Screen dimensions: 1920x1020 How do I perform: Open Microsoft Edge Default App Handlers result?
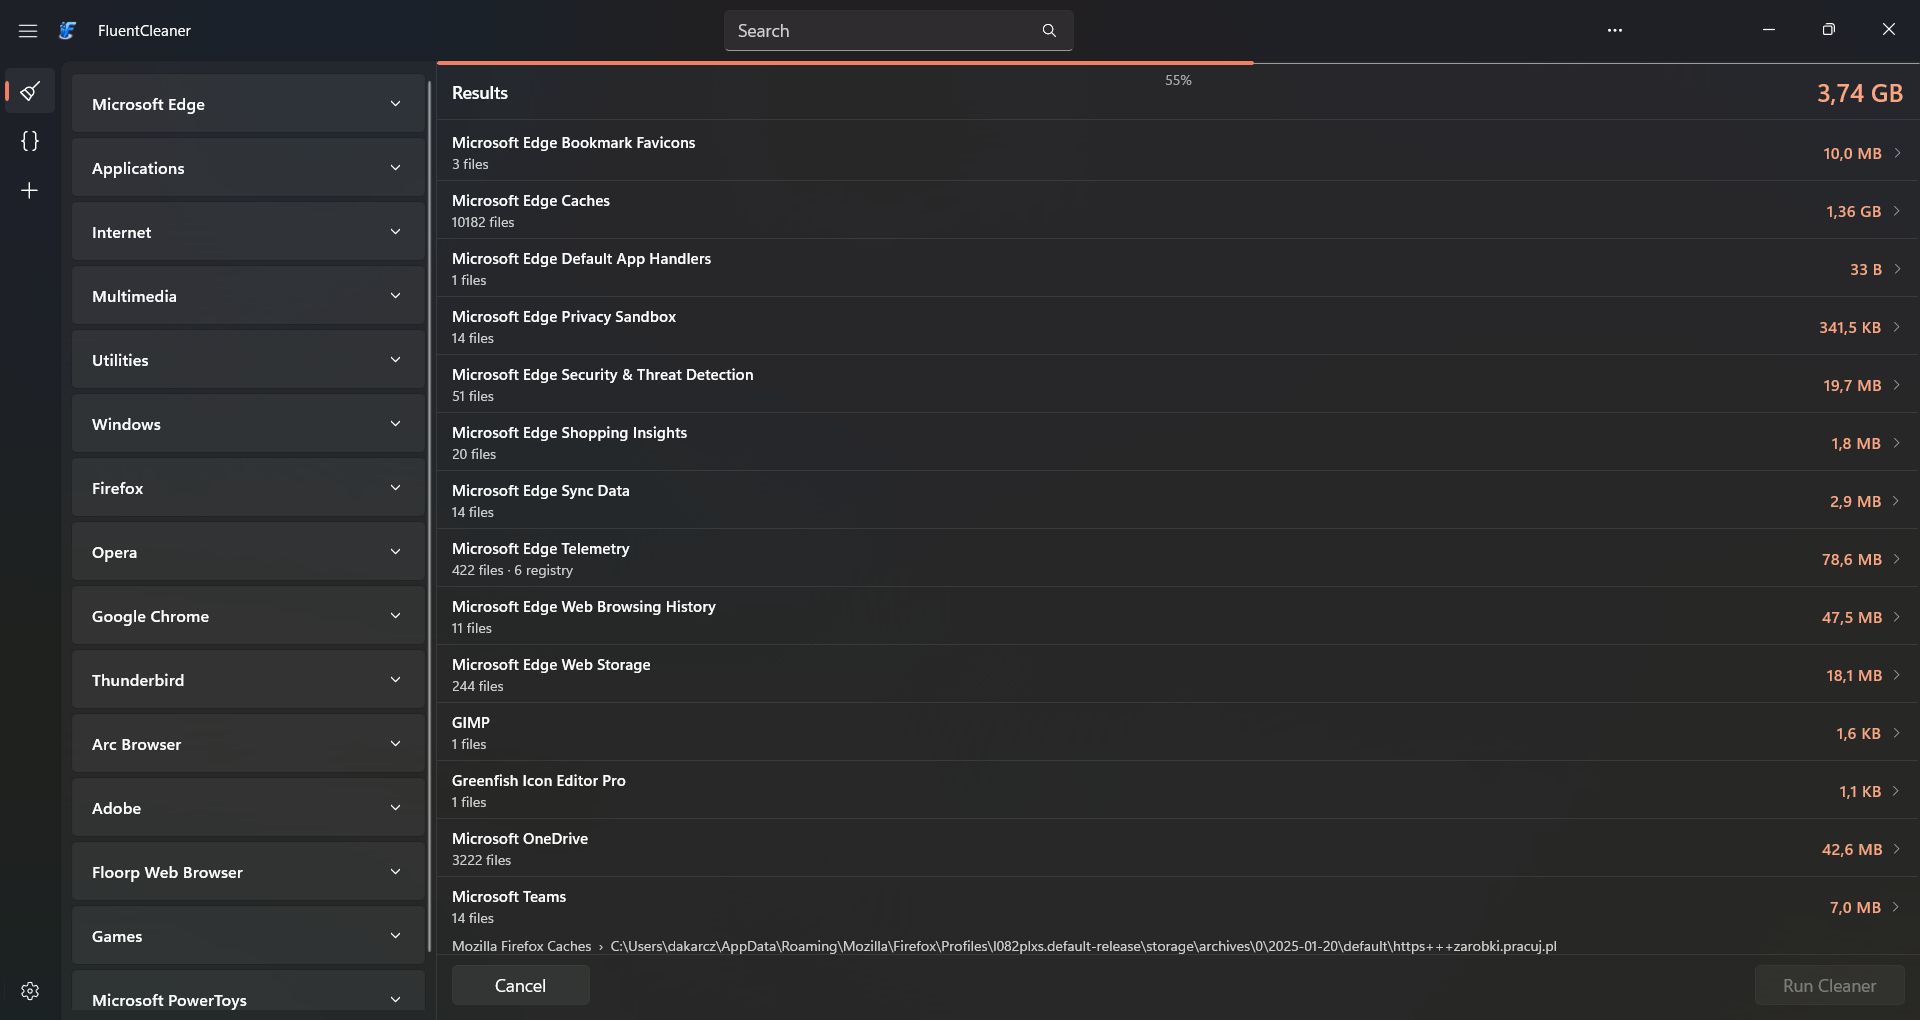pos(1177,268)
